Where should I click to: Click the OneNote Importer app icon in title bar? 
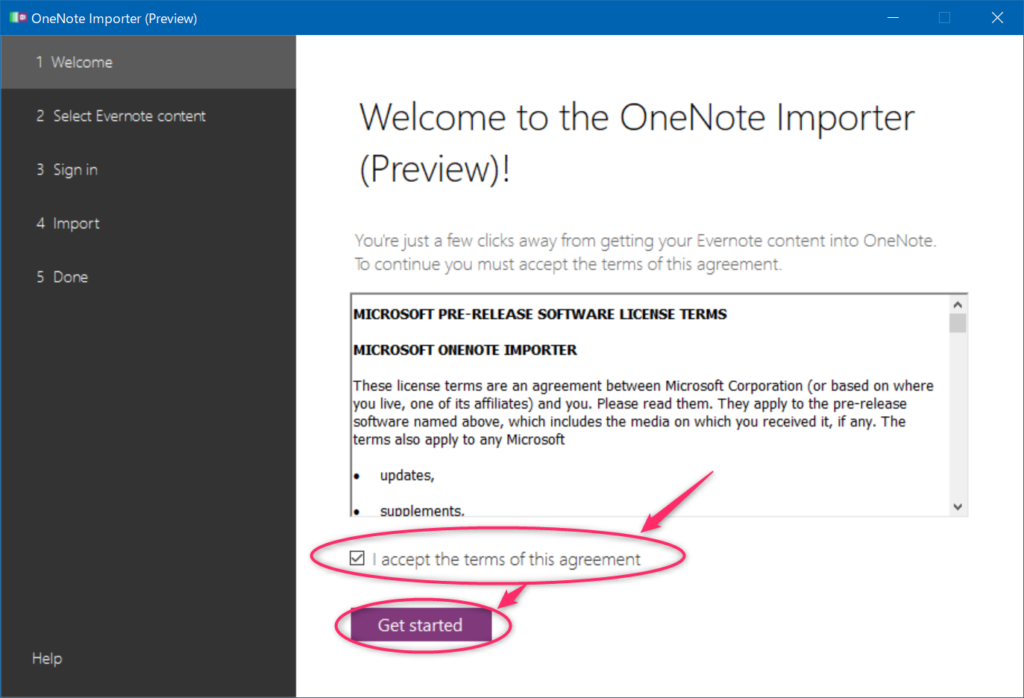pos(18,18)
